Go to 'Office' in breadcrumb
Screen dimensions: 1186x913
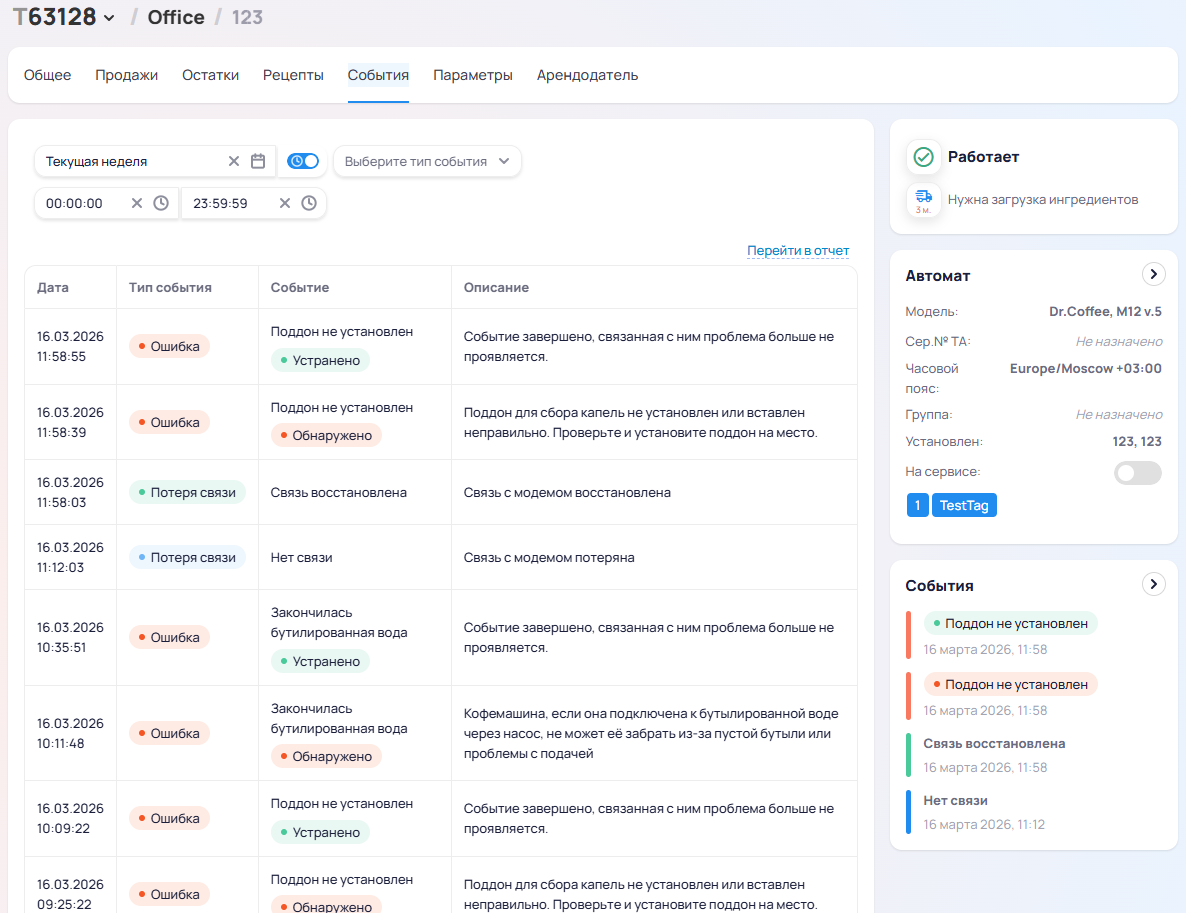(176, 17)
